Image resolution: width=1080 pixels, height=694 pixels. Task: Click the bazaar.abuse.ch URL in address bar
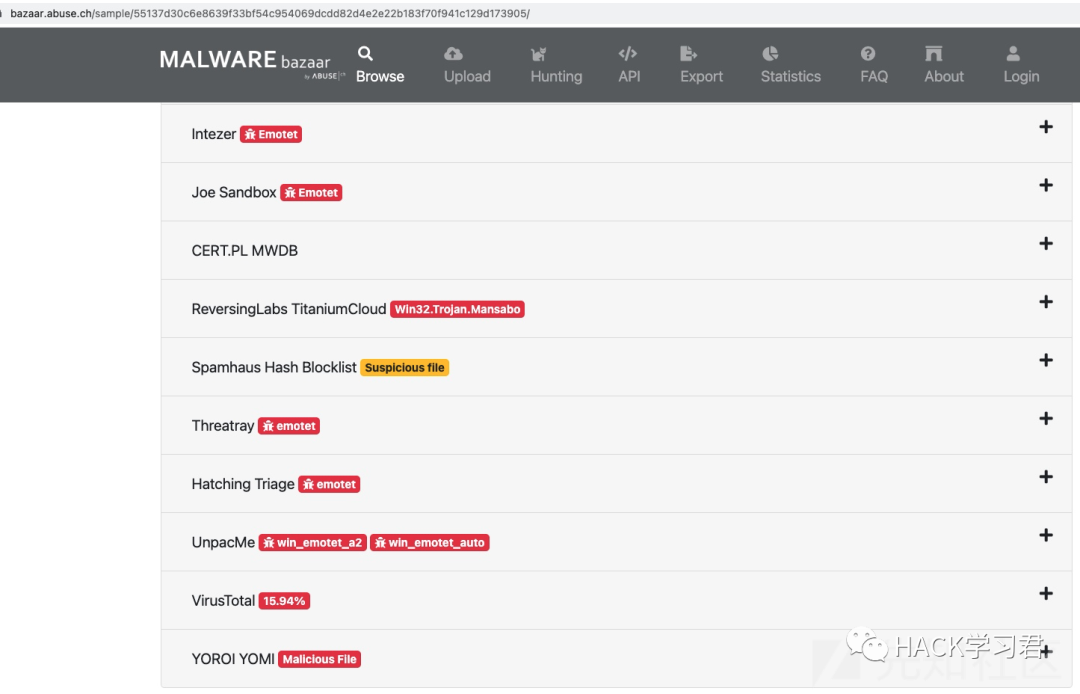click(x=269, y=13)
